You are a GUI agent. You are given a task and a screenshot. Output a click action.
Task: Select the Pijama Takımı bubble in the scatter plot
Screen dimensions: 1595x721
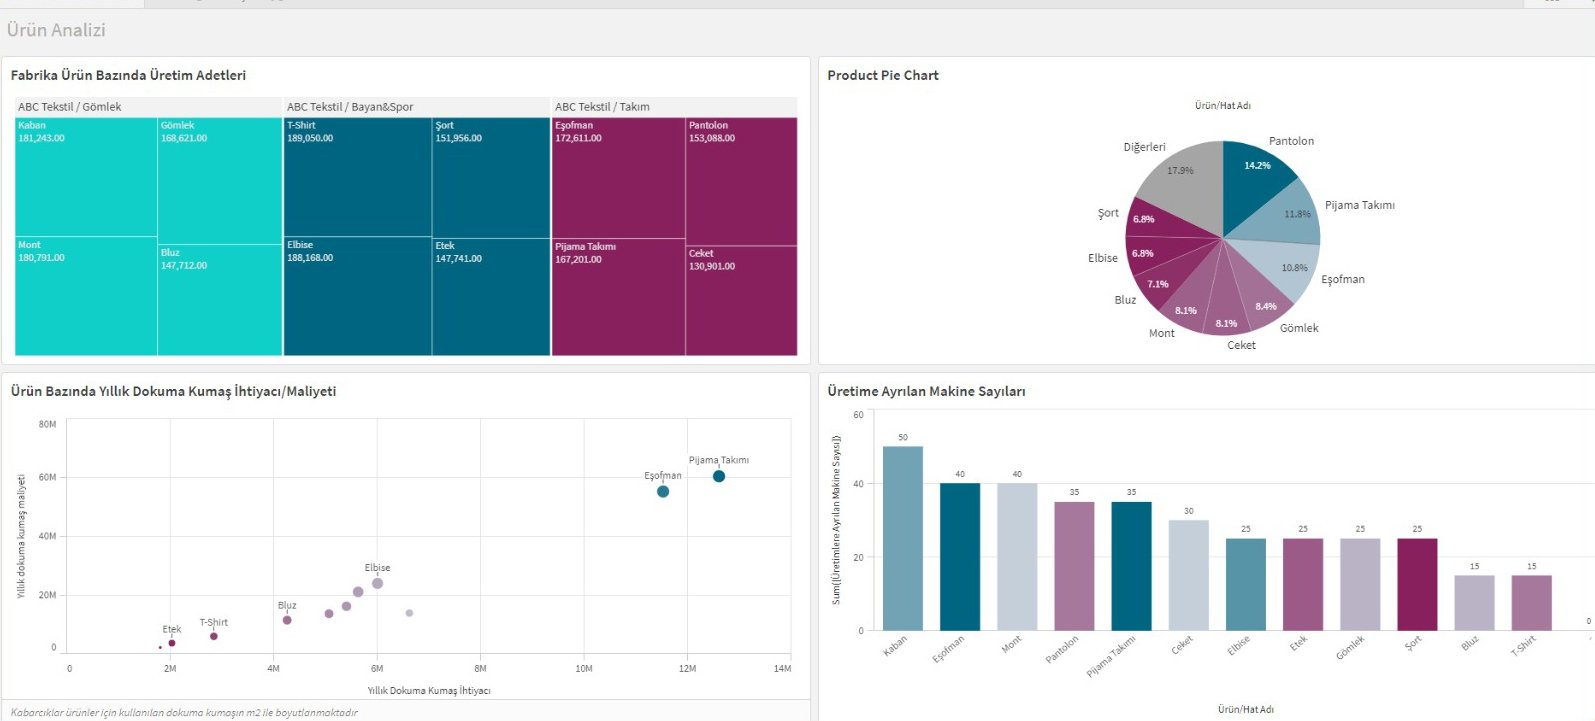719,477
